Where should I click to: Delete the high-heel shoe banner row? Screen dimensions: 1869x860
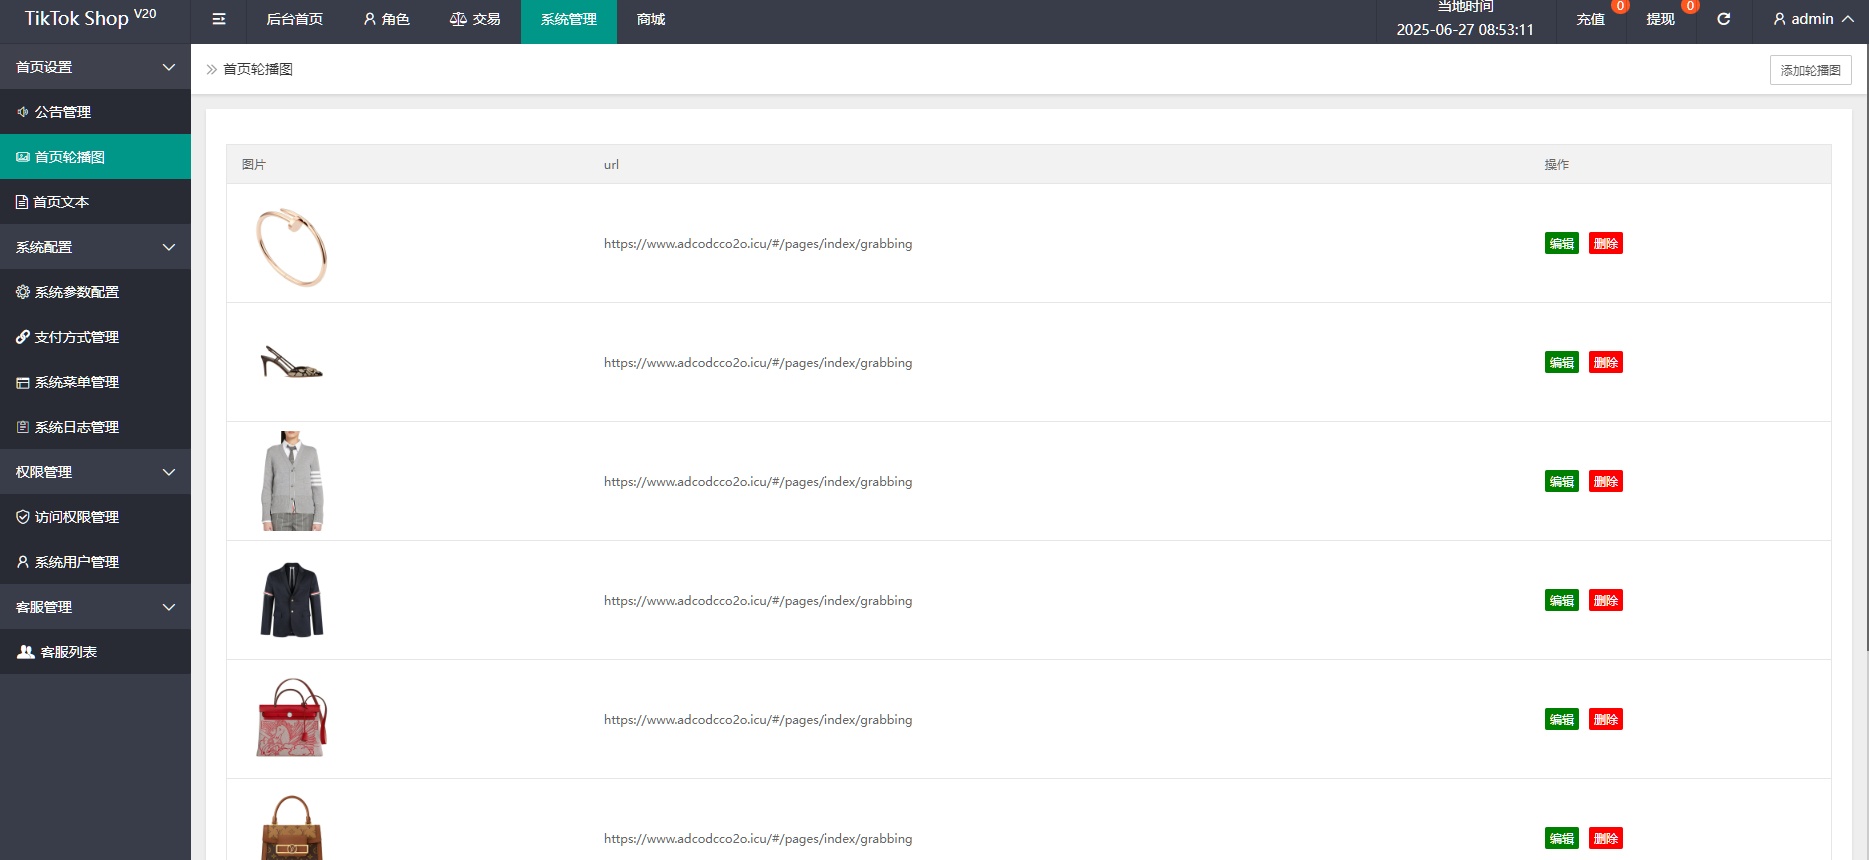tap(1605, 362)
